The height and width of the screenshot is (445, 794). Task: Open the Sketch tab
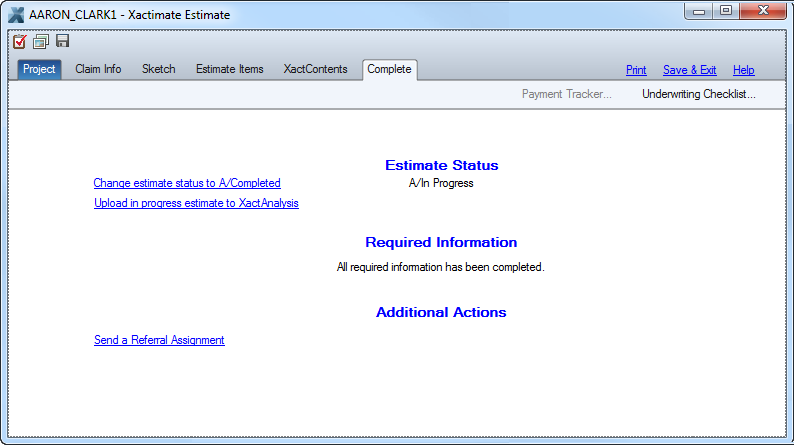pos(158,69)
